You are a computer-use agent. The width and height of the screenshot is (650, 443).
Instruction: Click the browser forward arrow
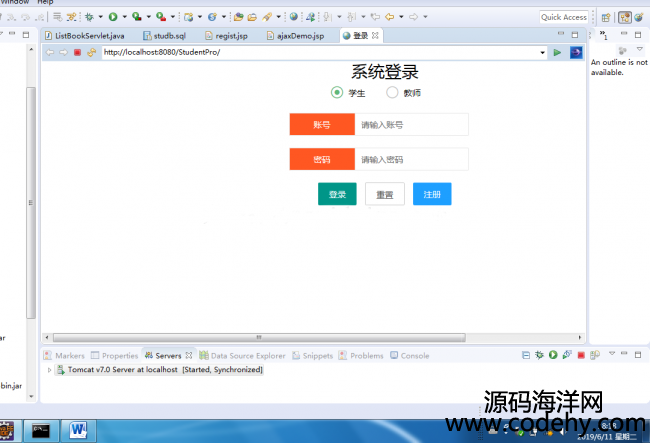(63, 52)
